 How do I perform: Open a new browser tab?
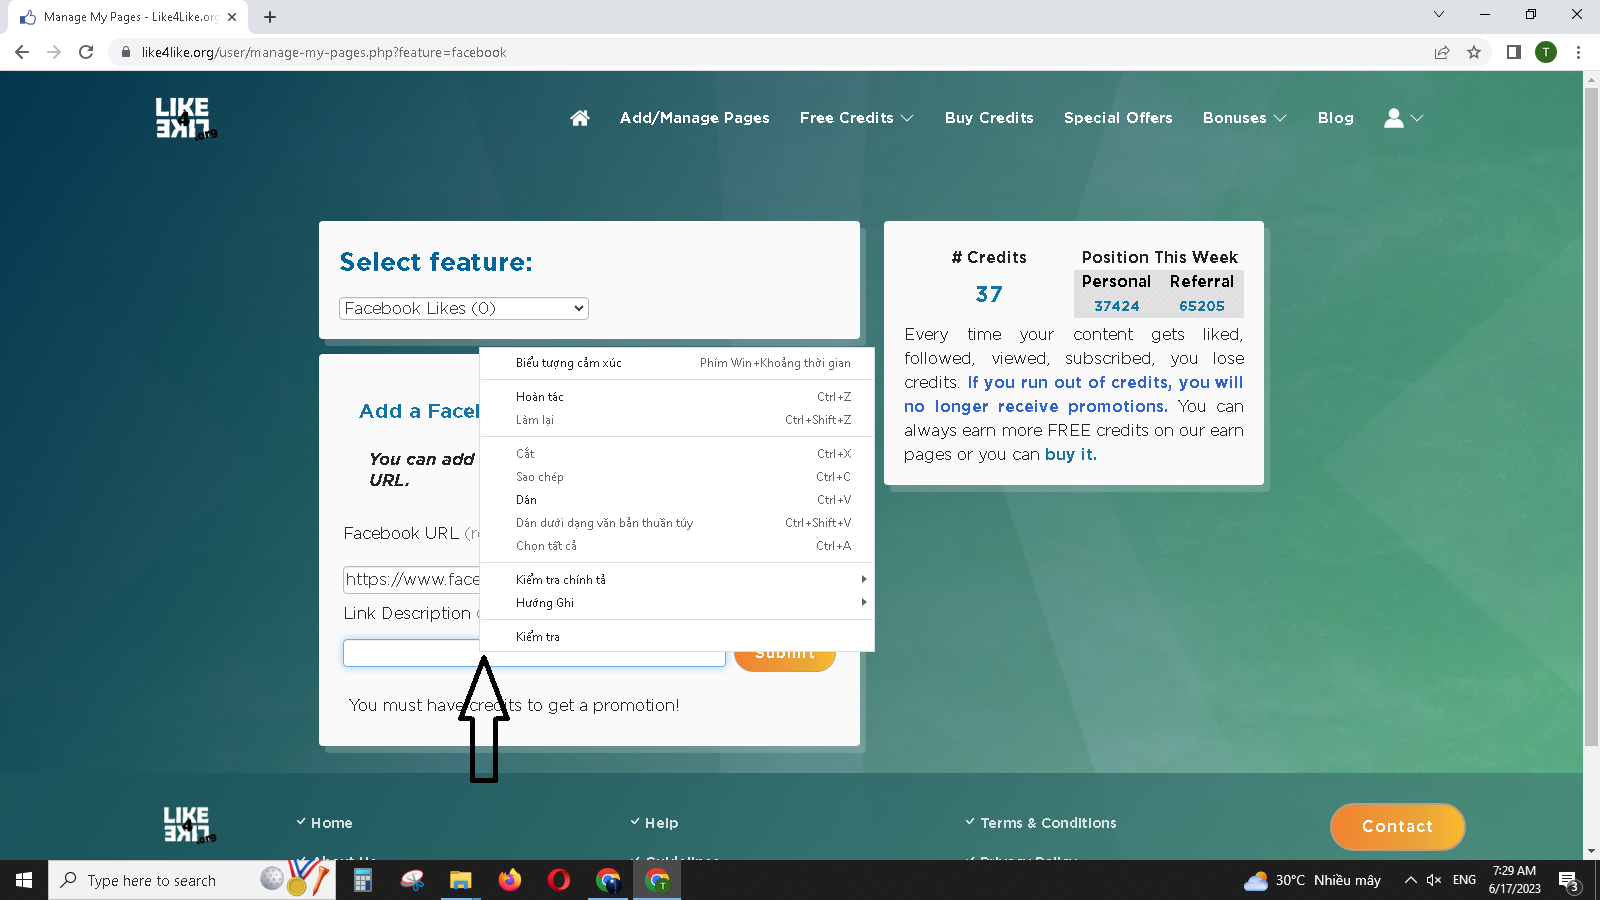(270, 17)
